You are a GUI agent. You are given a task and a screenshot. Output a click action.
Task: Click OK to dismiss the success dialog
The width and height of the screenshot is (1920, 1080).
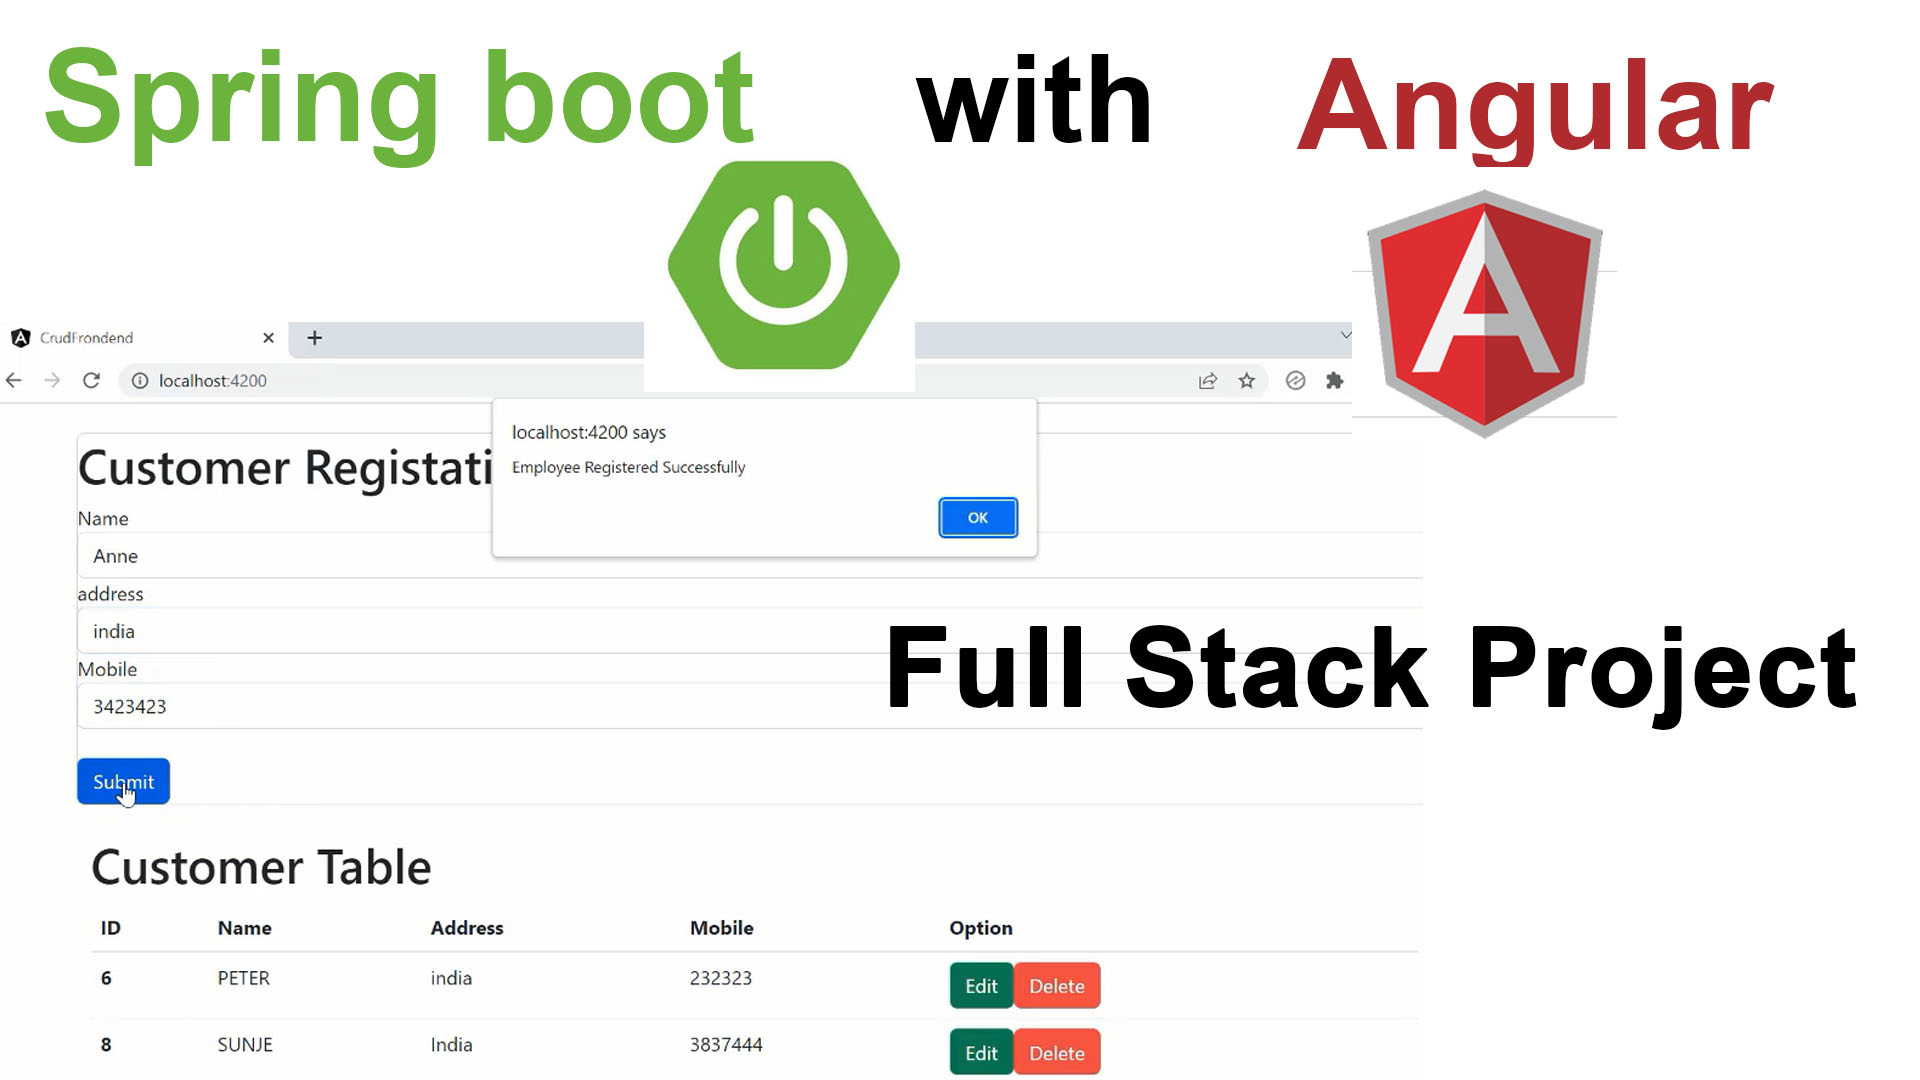[x=978, y=516]
